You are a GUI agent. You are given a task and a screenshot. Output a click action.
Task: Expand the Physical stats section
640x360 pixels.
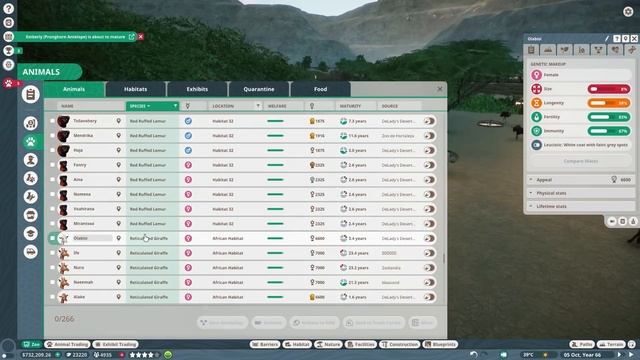click(x=580, y=193)
